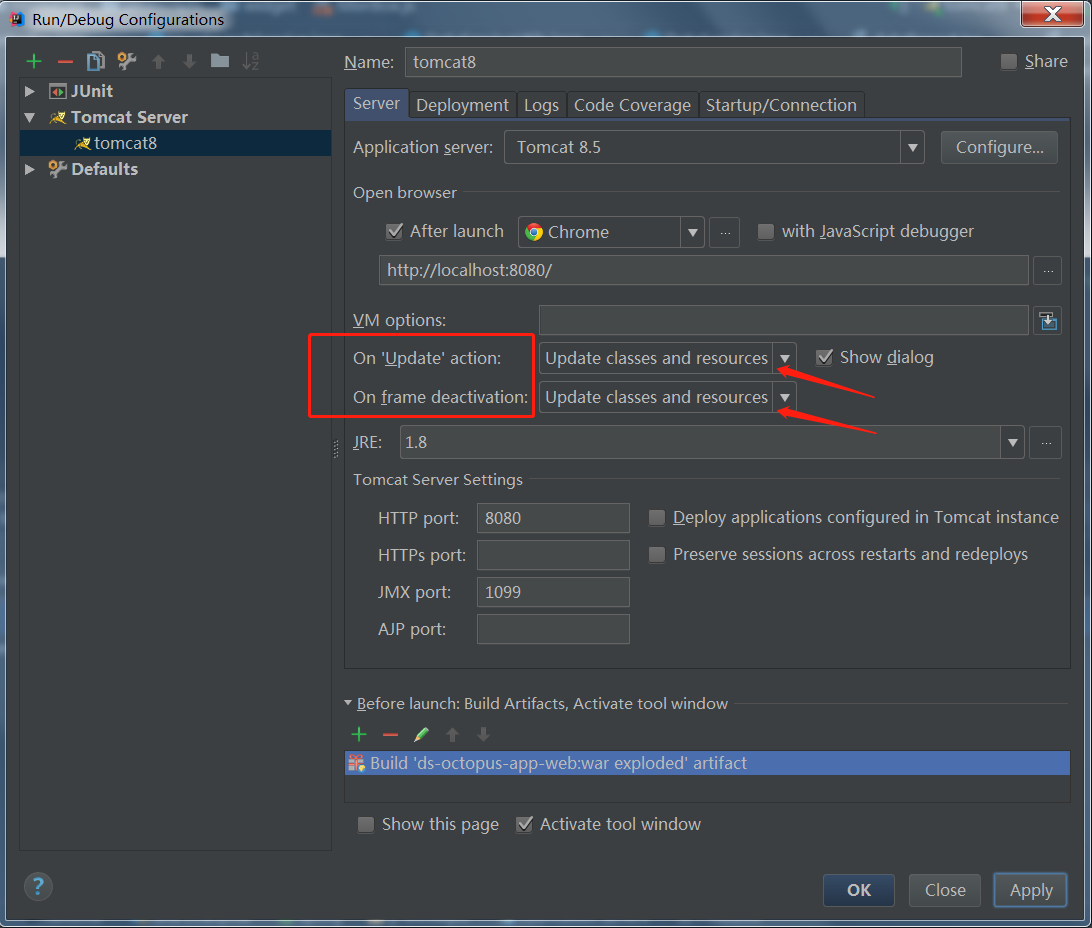The image size is (1092, 928).
Task: Click HTTP port field showing 8080
Action: (x=553, y=518)
